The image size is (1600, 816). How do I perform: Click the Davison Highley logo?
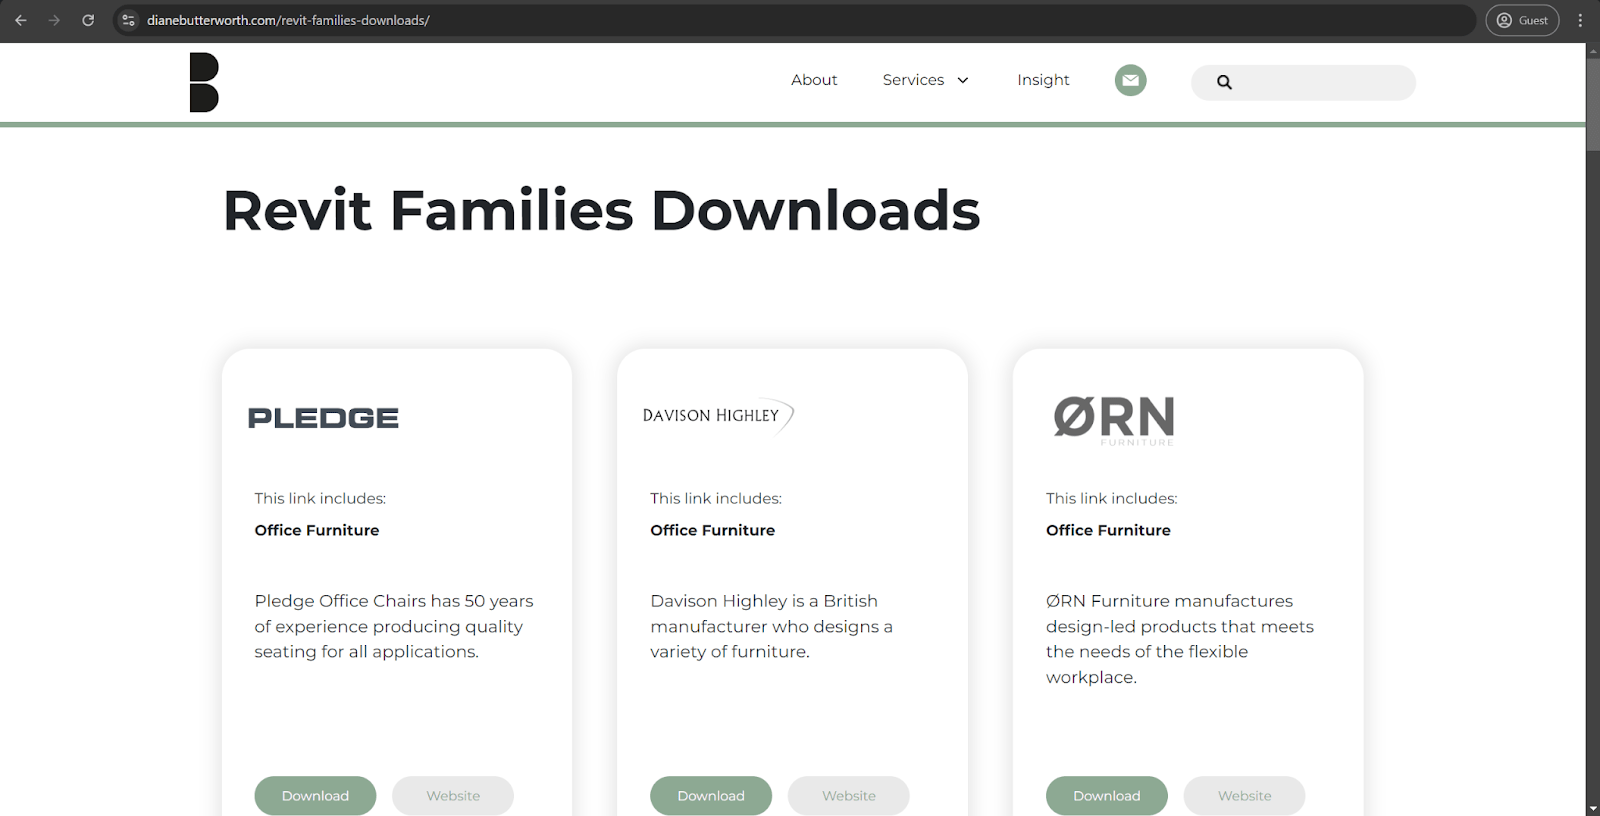click(718, 415)
